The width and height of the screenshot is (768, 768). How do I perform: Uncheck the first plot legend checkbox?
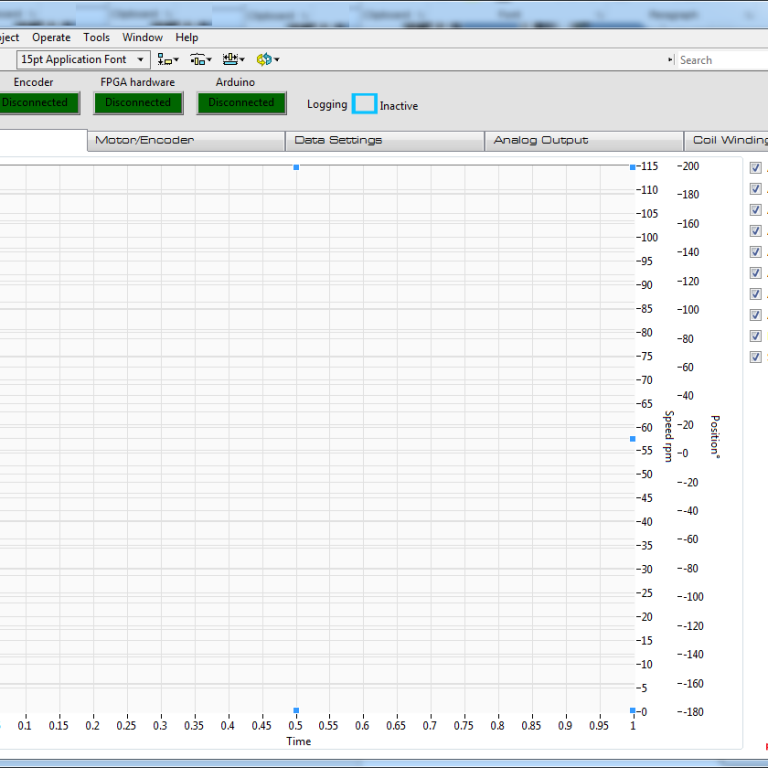click(x=756, y=168)
